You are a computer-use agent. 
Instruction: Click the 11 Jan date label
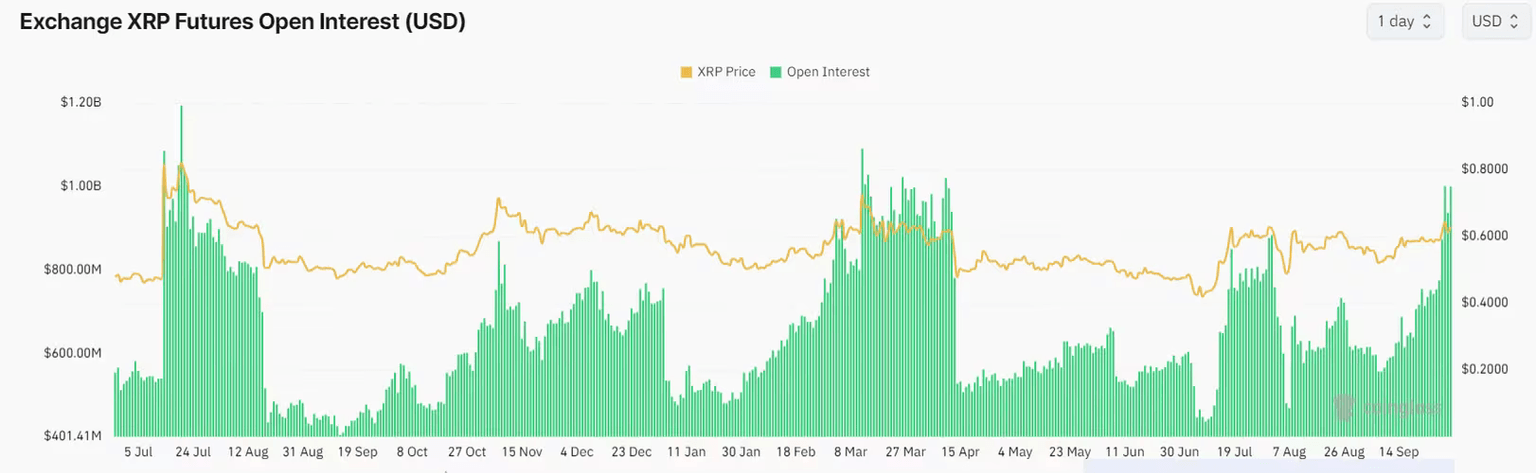click(x=686, y=452)
